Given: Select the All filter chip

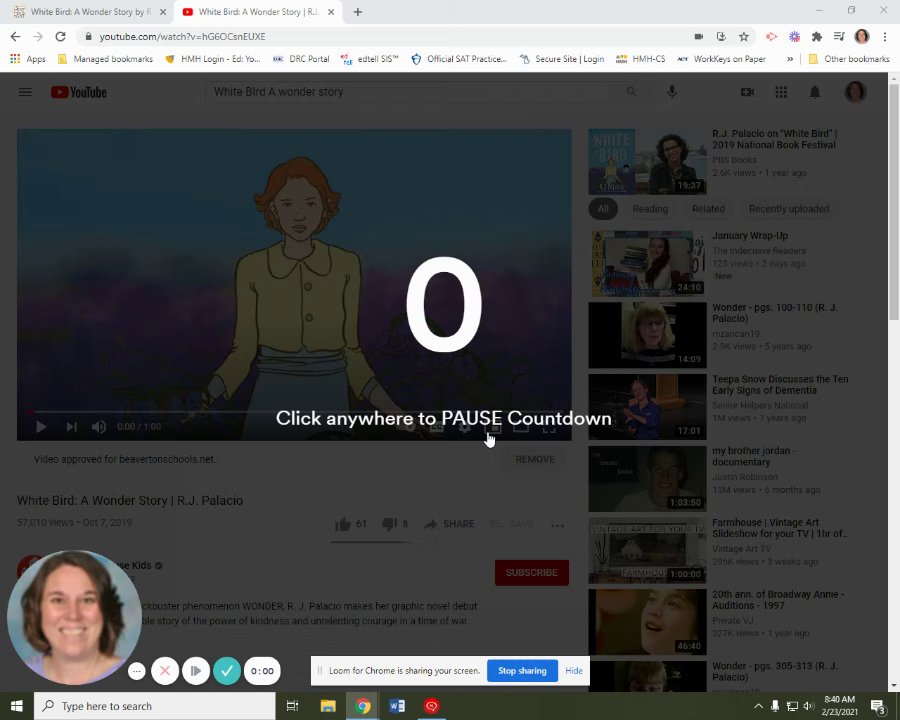Looking at the screenshot, I should [x=603, y=208].
